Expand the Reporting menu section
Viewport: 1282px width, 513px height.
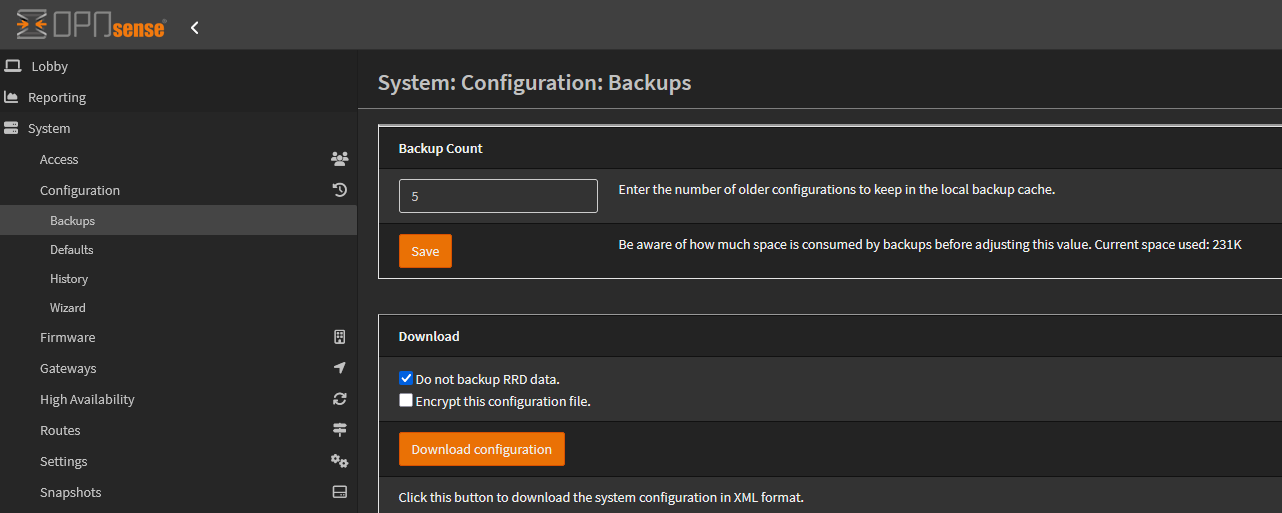click(57, 97)
